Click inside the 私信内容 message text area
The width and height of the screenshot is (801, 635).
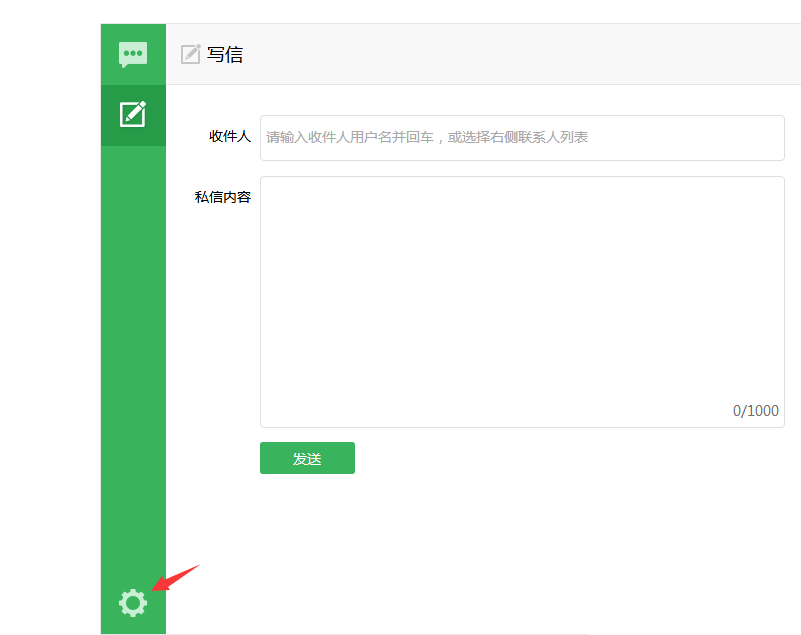(522, 302)
